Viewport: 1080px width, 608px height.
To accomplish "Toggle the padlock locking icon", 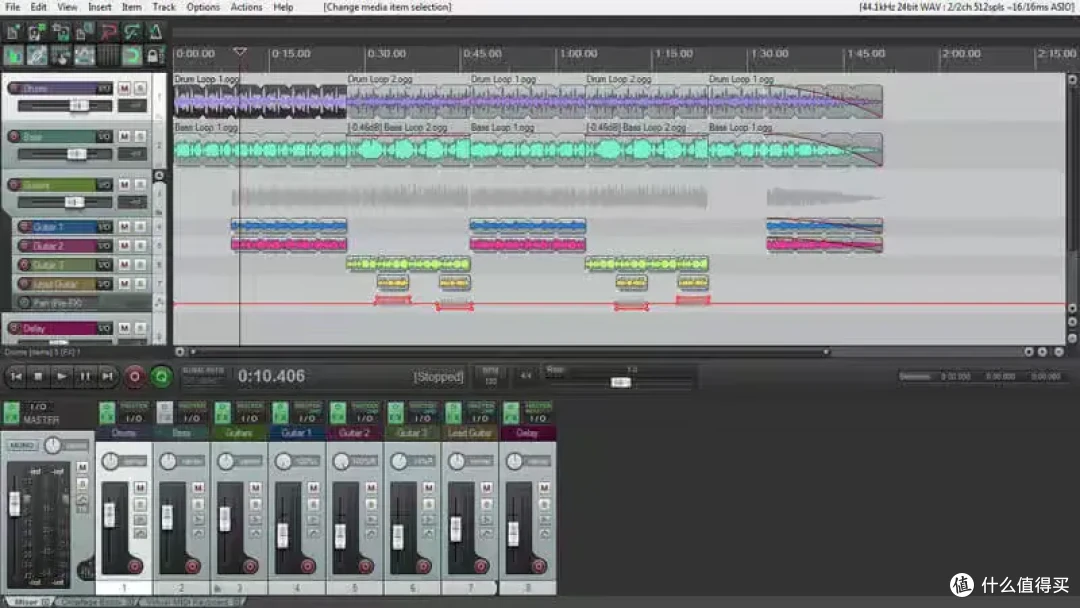I will coord(154,55).
